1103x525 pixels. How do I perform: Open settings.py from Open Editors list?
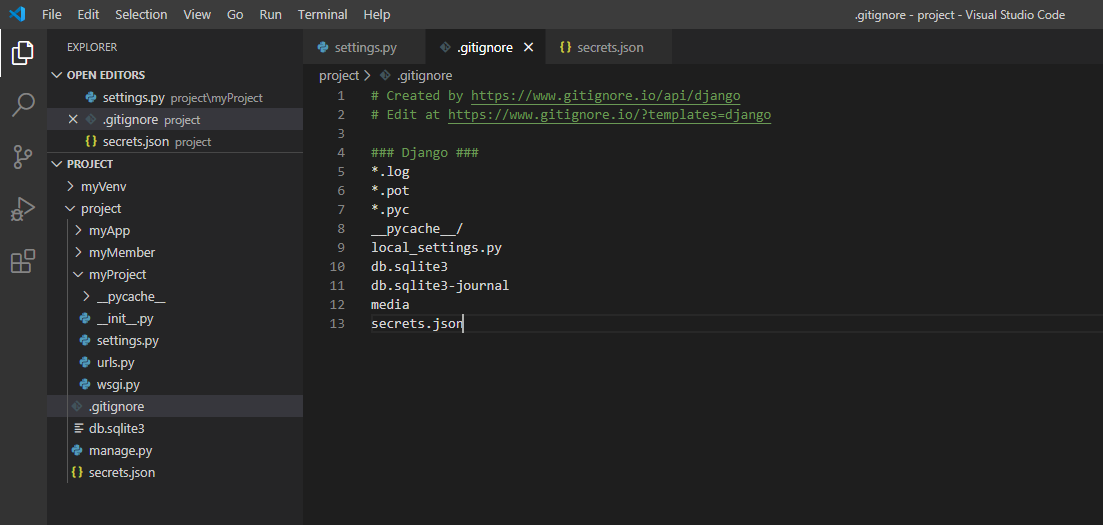(175, 98)
